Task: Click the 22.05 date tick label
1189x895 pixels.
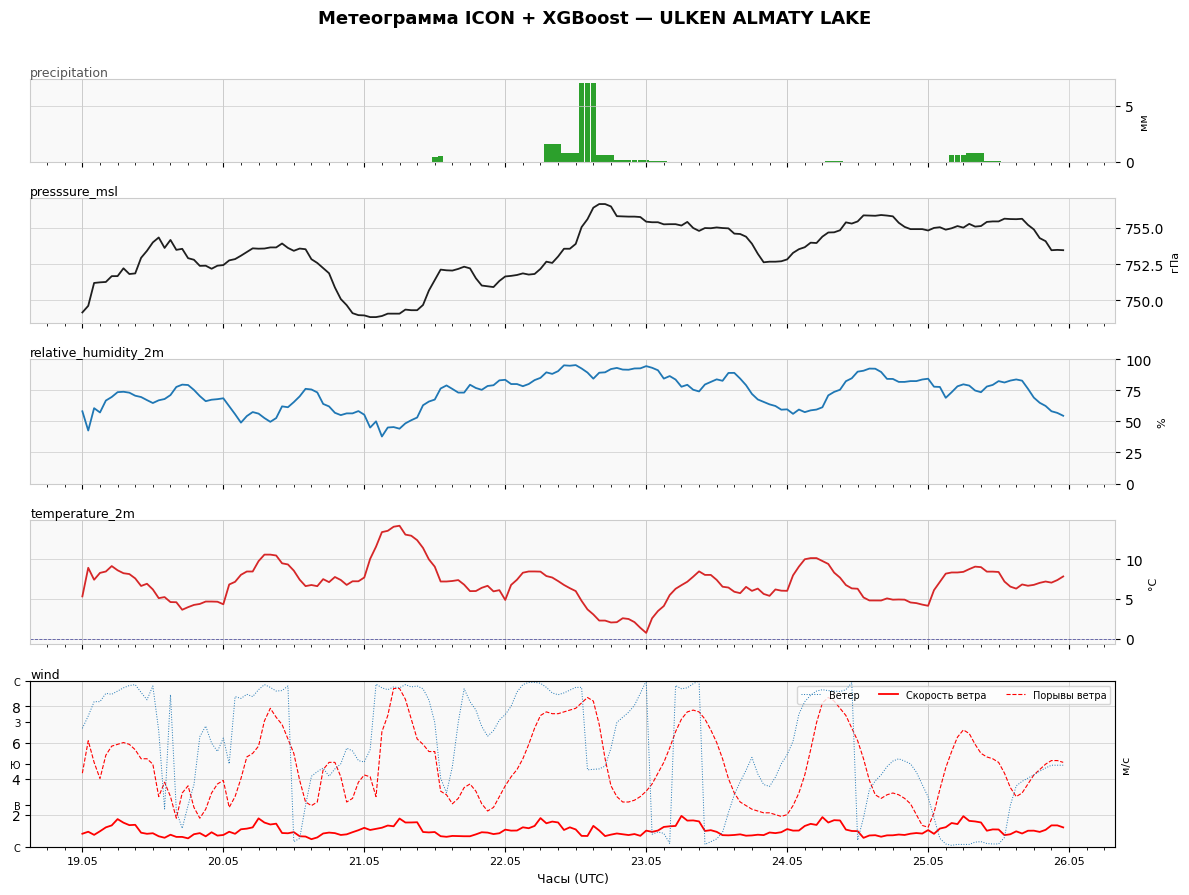Action: click(505, 862)
